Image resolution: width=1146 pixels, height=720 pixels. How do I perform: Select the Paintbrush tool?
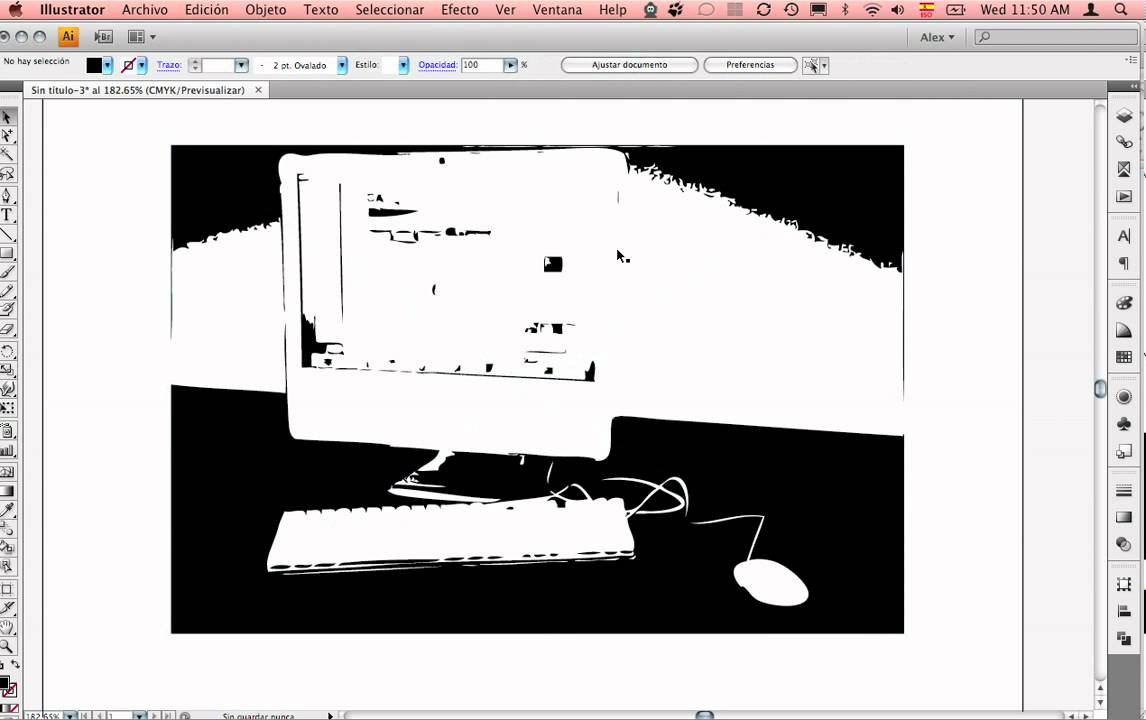(x=7, y=272)
